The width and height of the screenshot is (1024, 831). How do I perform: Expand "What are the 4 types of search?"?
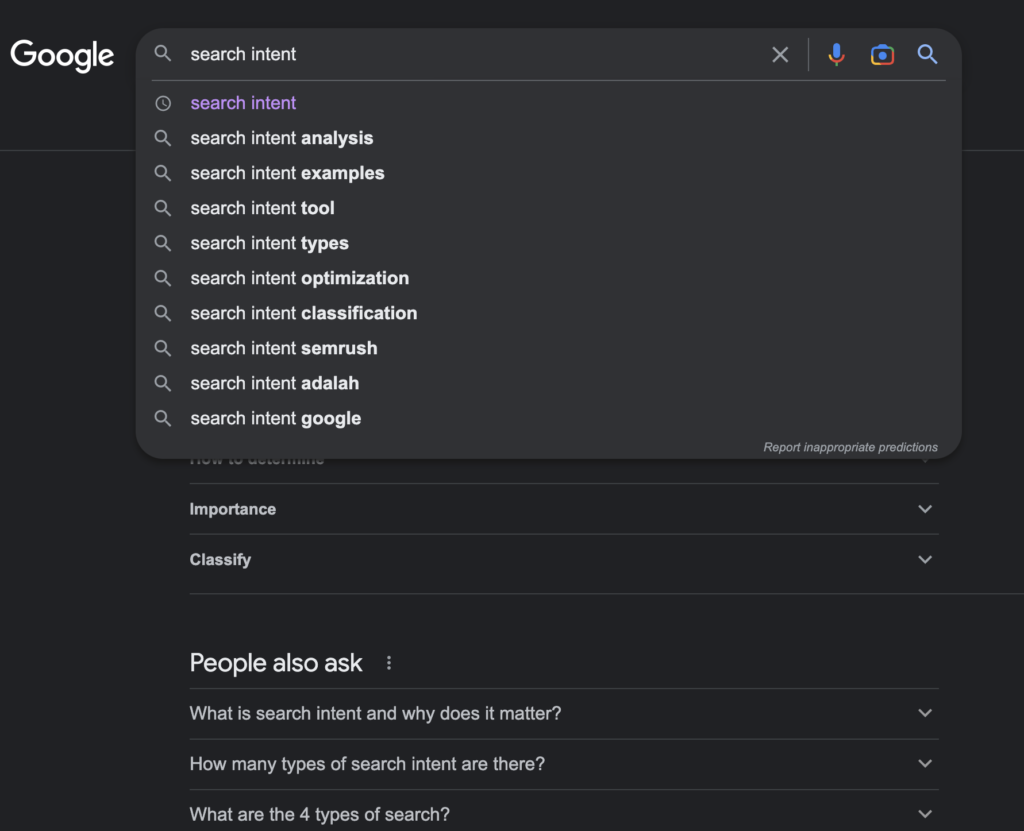point(563,813)
